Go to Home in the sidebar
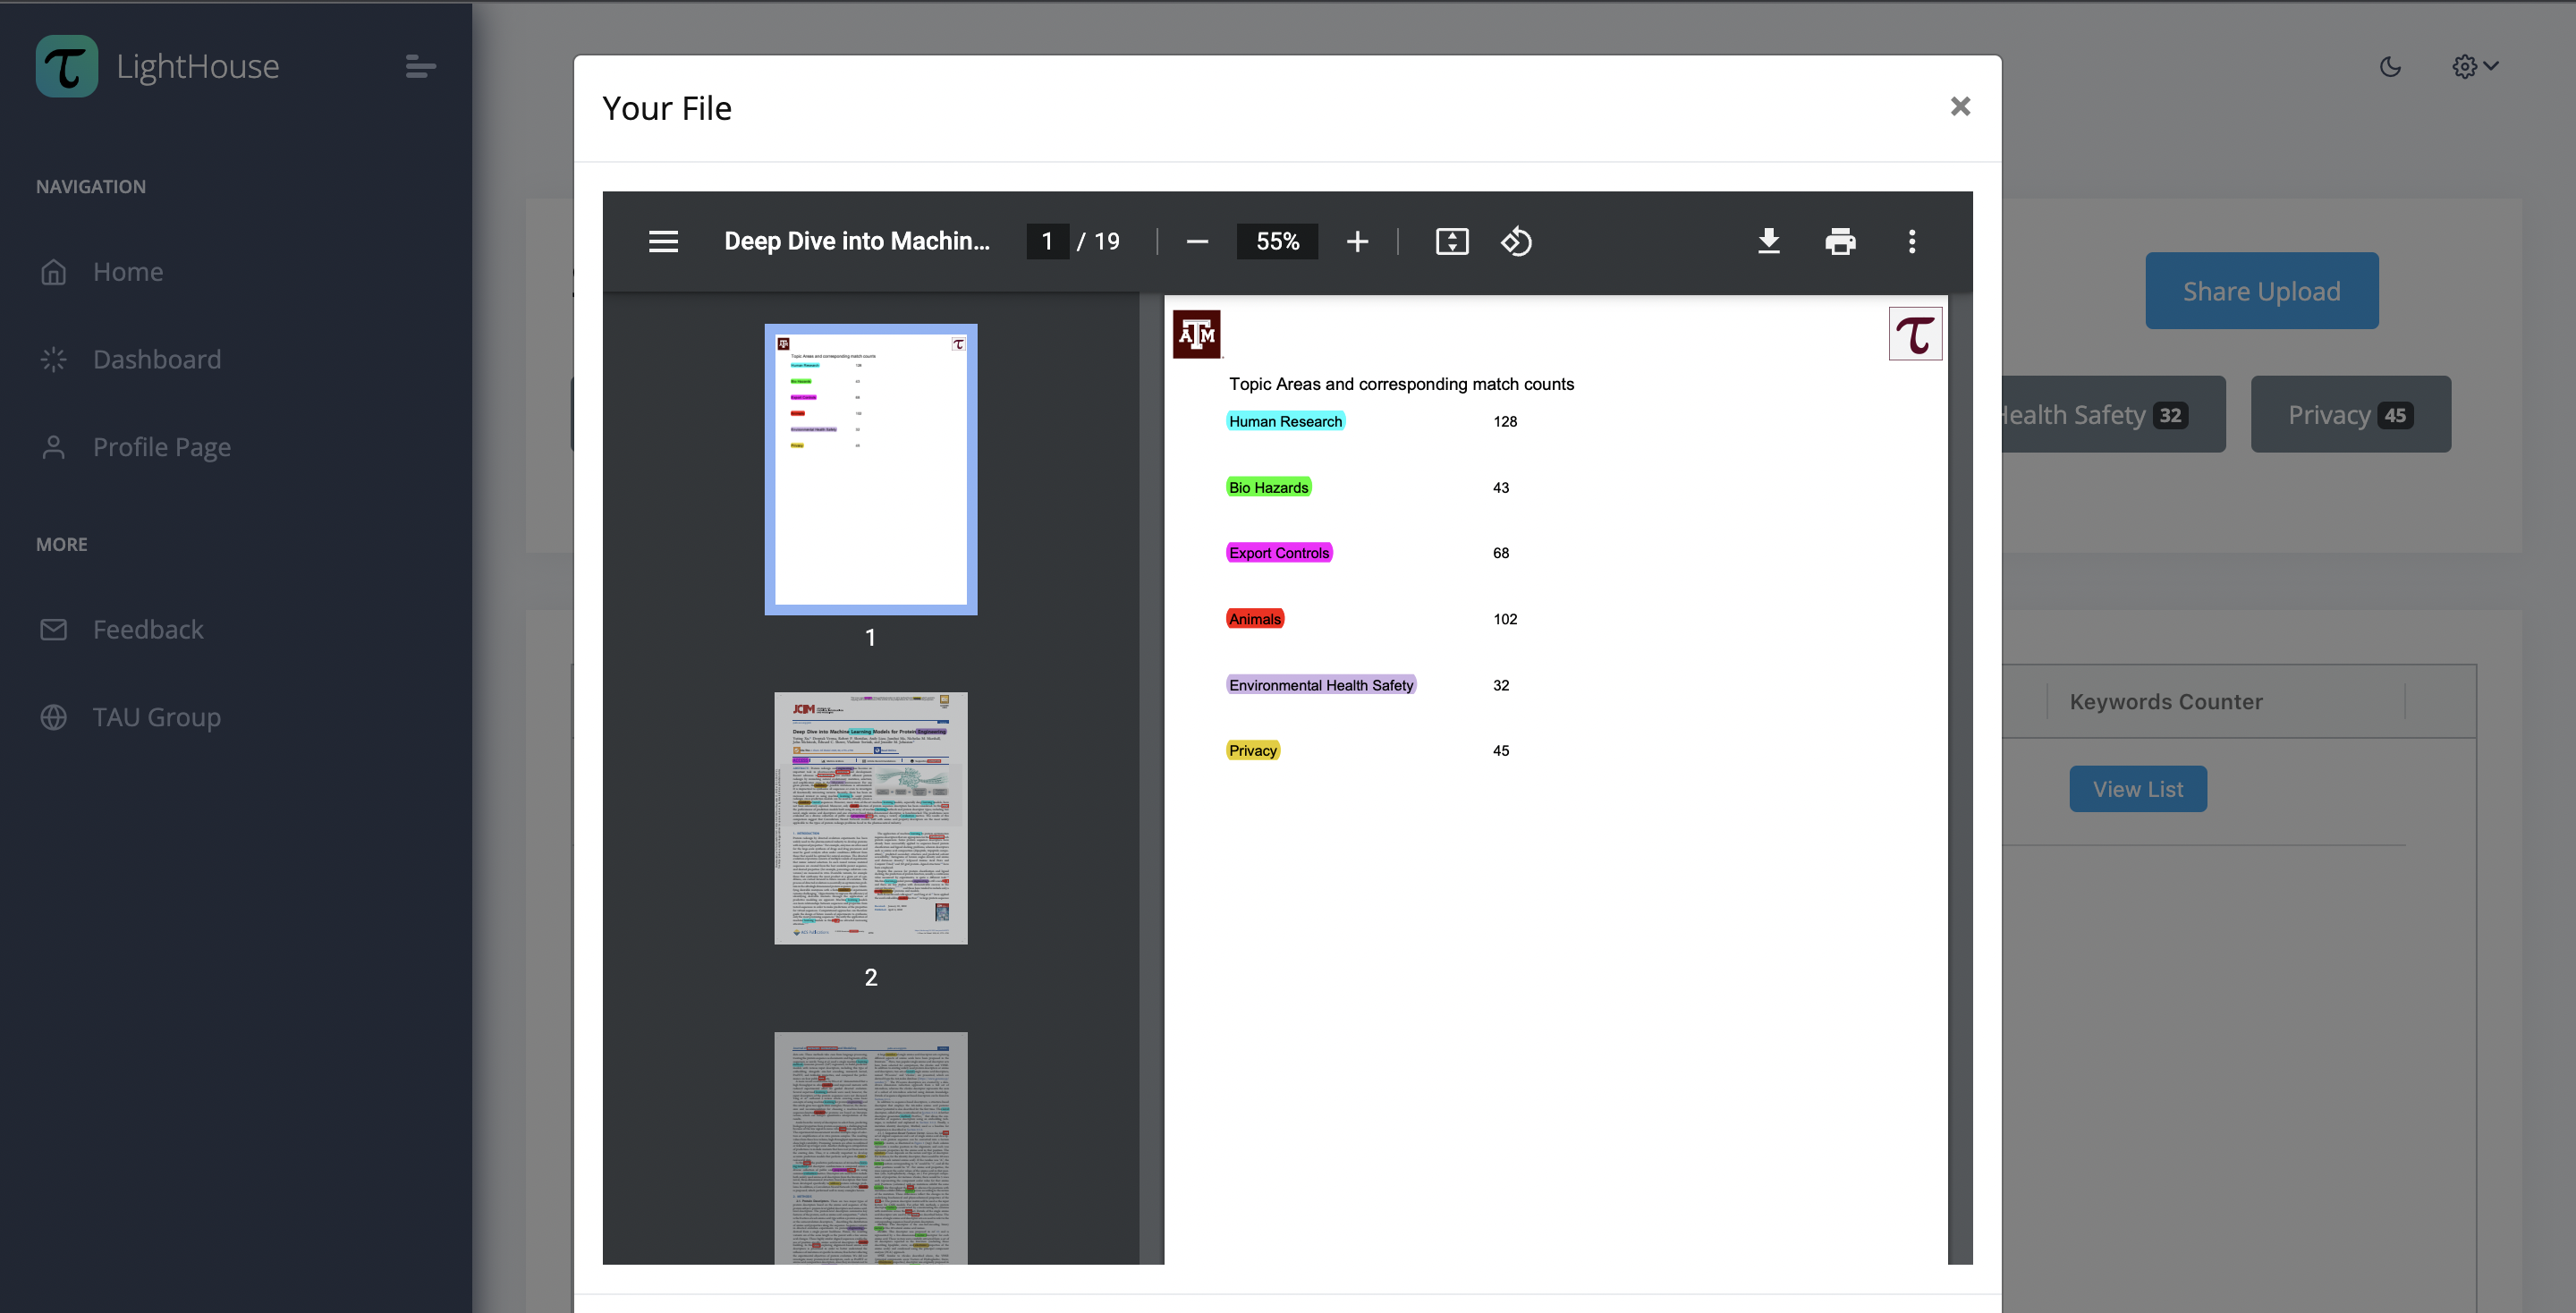2576x1313 pixels. tap(128, 272)
